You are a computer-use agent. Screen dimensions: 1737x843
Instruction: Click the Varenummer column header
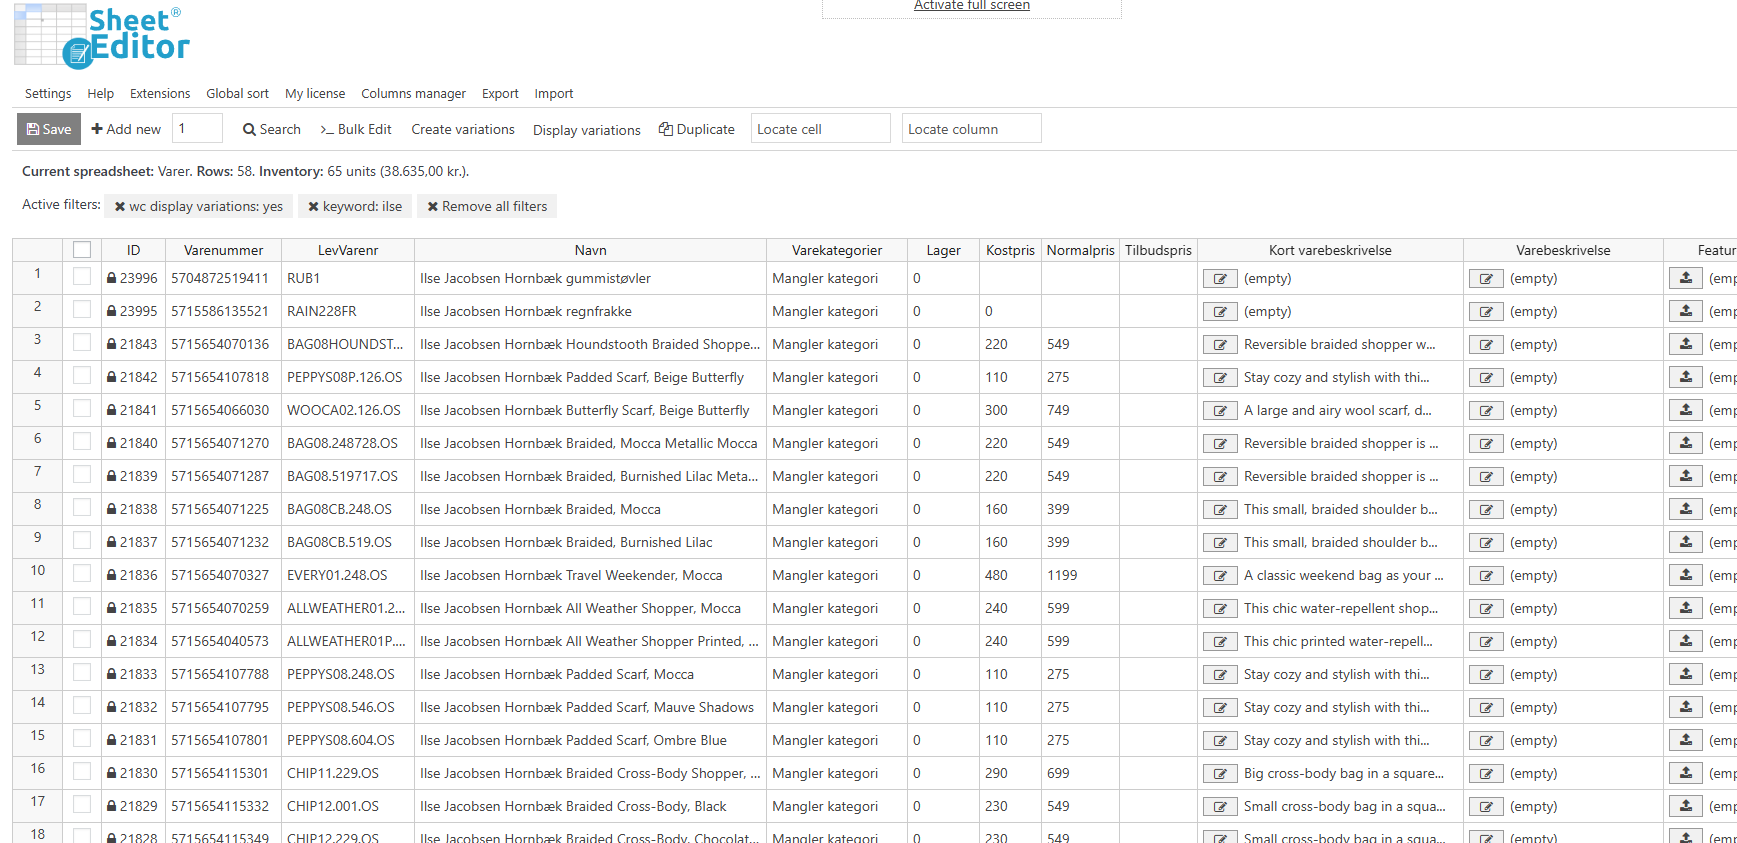click(223, 250)
